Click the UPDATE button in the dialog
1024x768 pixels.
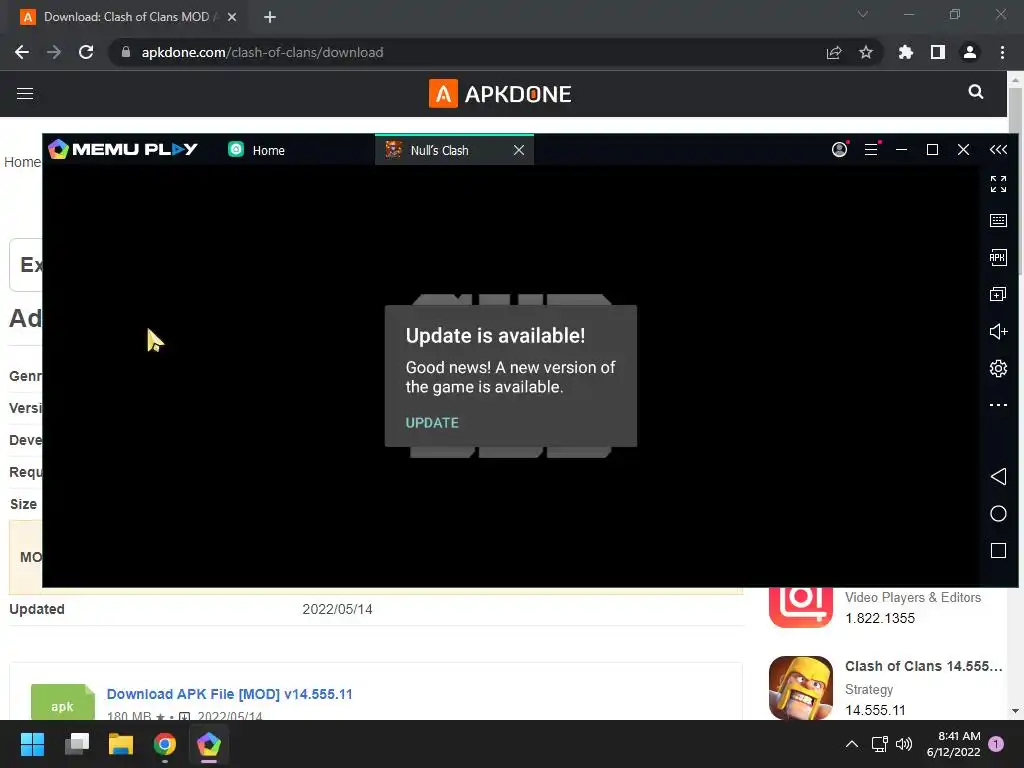tap(432, 423)
